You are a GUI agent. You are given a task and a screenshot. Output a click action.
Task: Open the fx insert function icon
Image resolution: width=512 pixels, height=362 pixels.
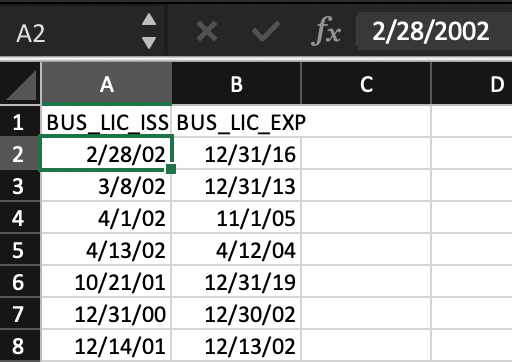point(326,31)
